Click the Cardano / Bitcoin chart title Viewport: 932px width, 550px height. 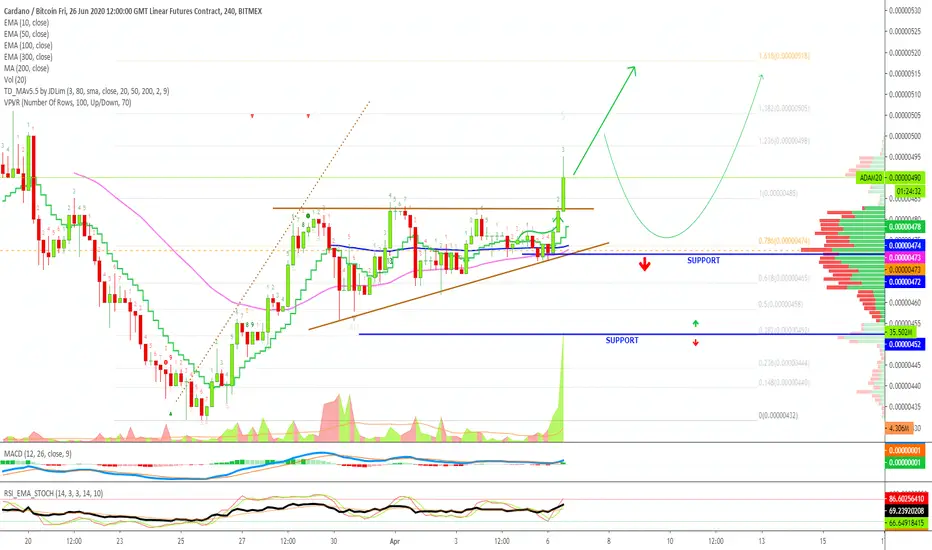pos(133,11)
